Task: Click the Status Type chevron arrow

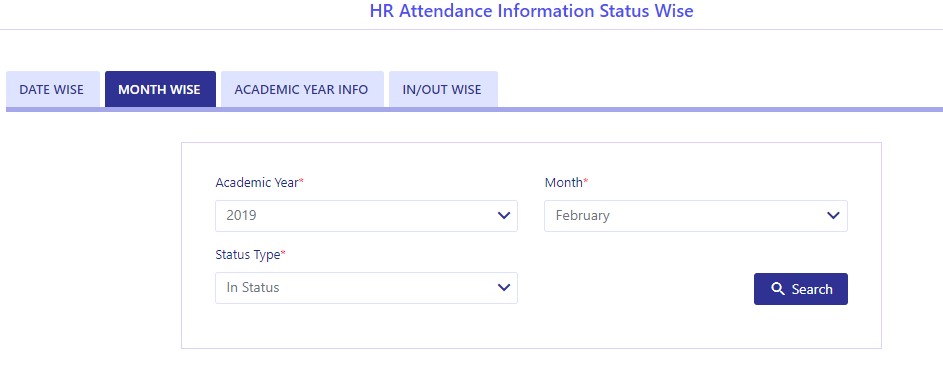Action: (504, 288)
